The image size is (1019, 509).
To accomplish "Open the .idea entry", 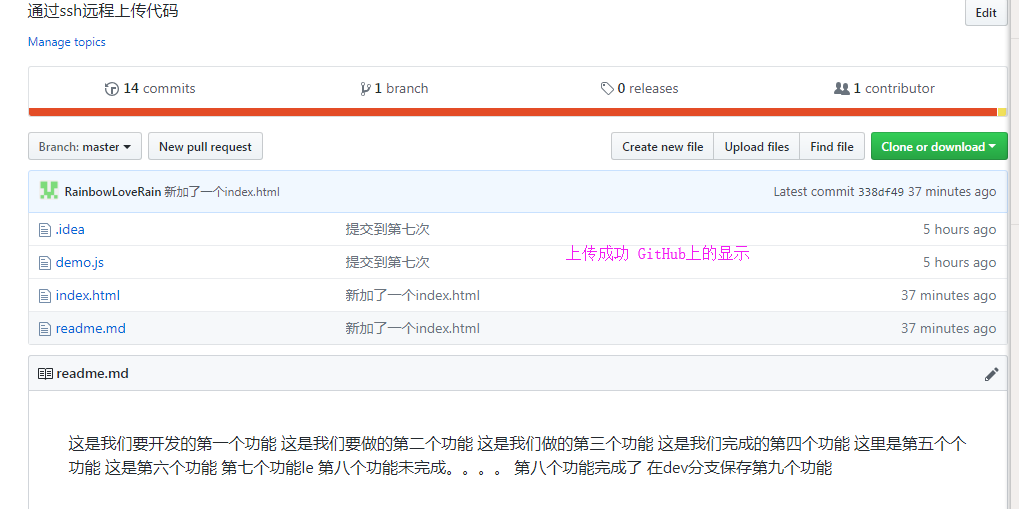I will tap(70, 229).
